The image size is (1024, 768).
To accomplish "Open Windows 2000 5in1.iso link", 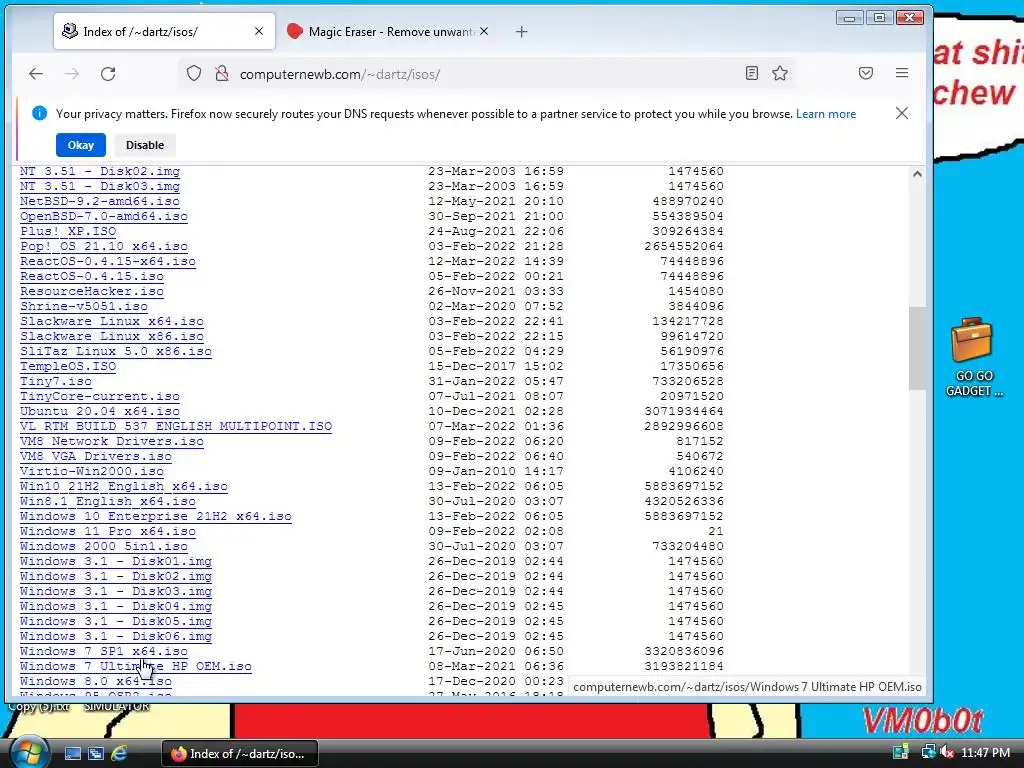I will tap(104, 547).
